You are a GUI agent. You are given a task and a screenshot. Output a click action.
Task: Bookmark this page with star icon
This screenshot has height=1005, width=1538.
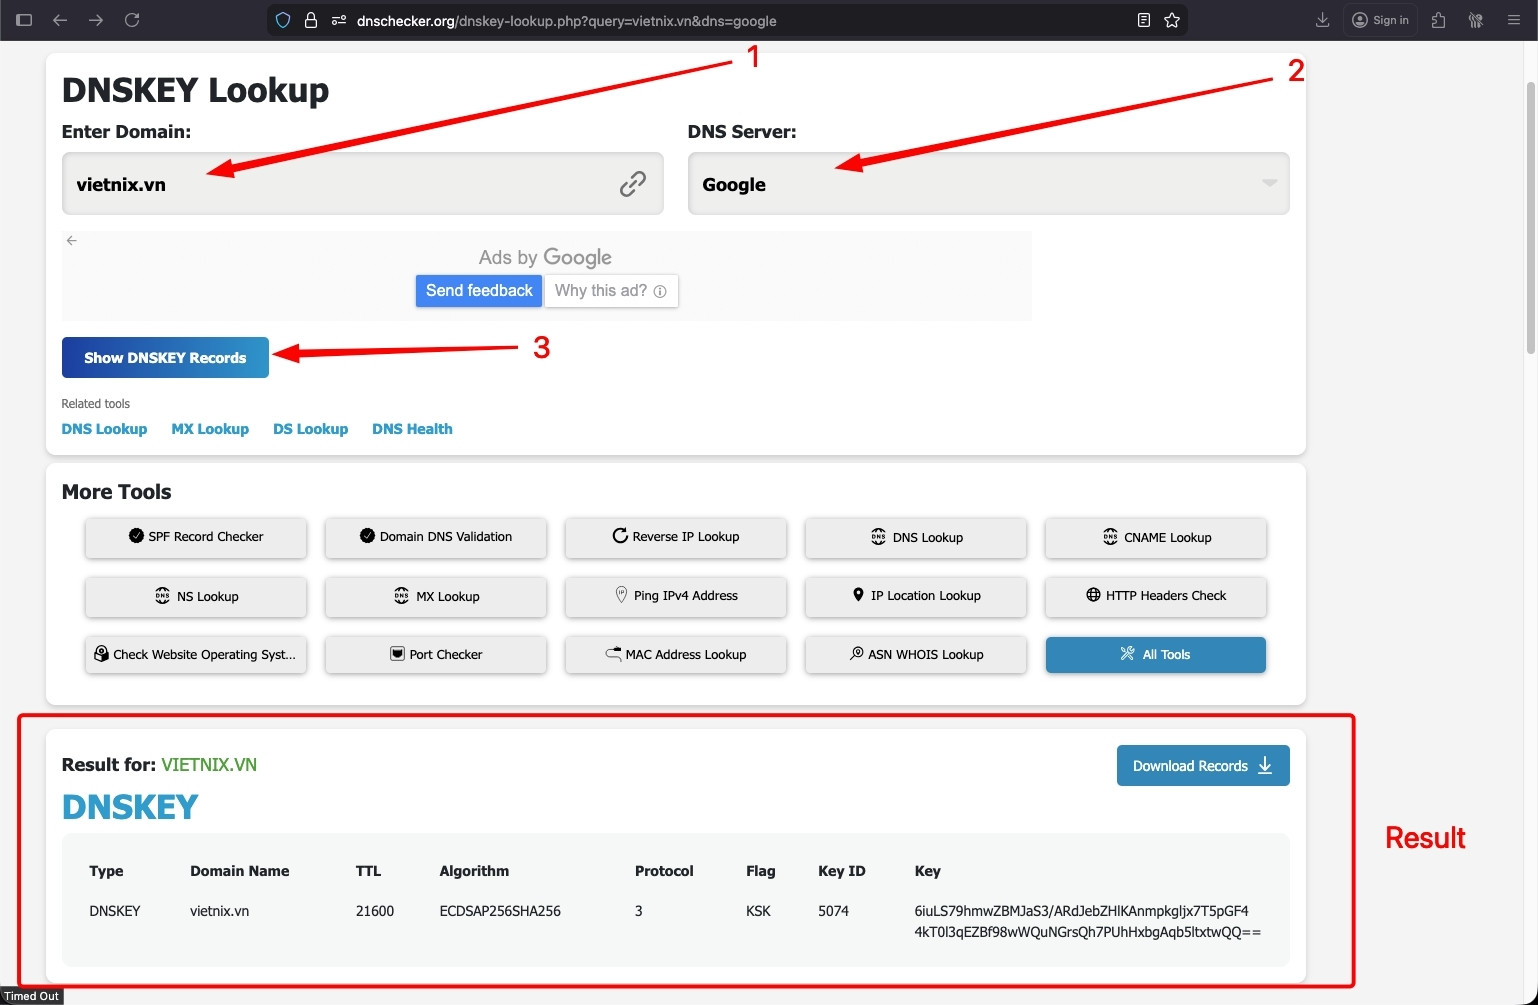(x=1172, y=20)
